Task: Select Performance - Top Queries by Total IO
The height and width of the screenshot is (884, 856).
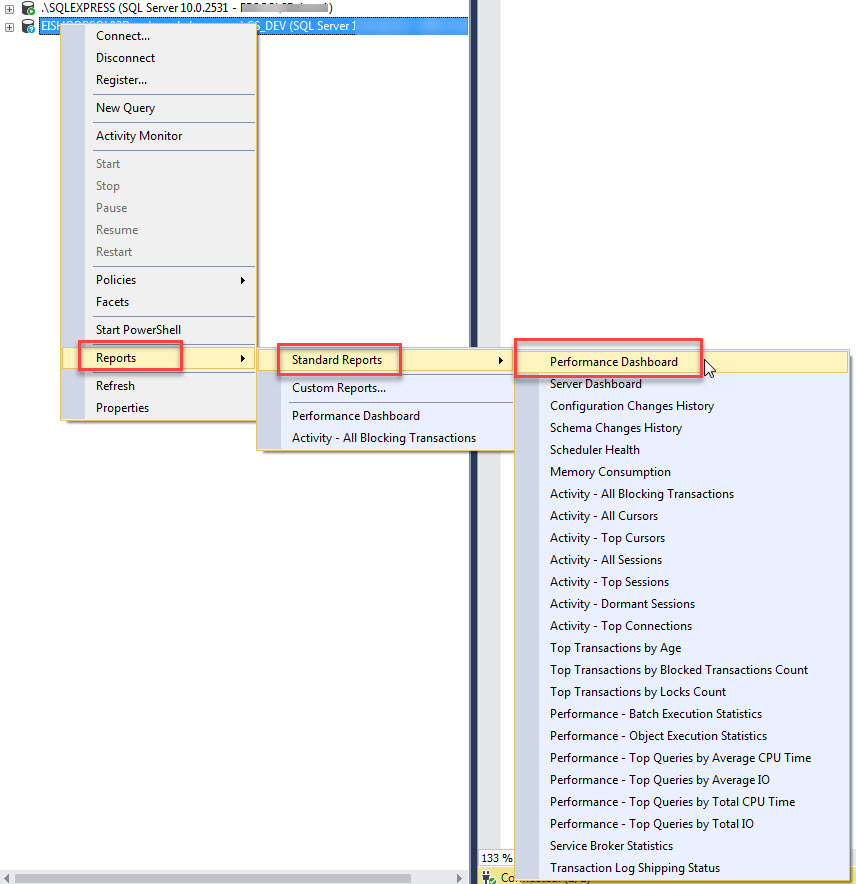Action: coord(652,824)
